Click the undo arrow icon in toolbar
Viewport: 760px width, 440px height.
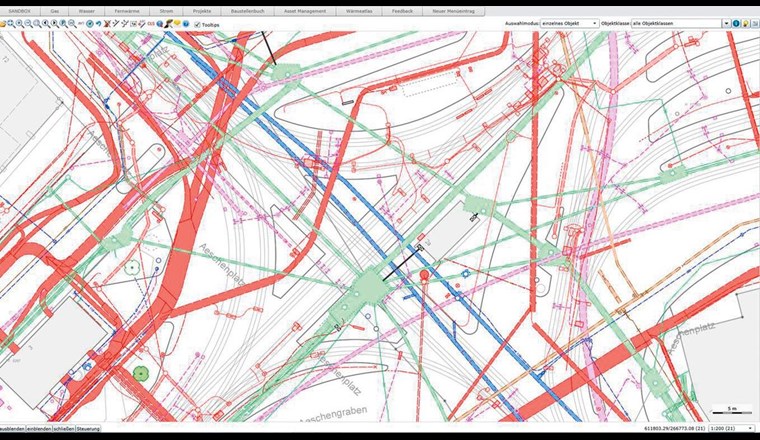tap(97, 22)
